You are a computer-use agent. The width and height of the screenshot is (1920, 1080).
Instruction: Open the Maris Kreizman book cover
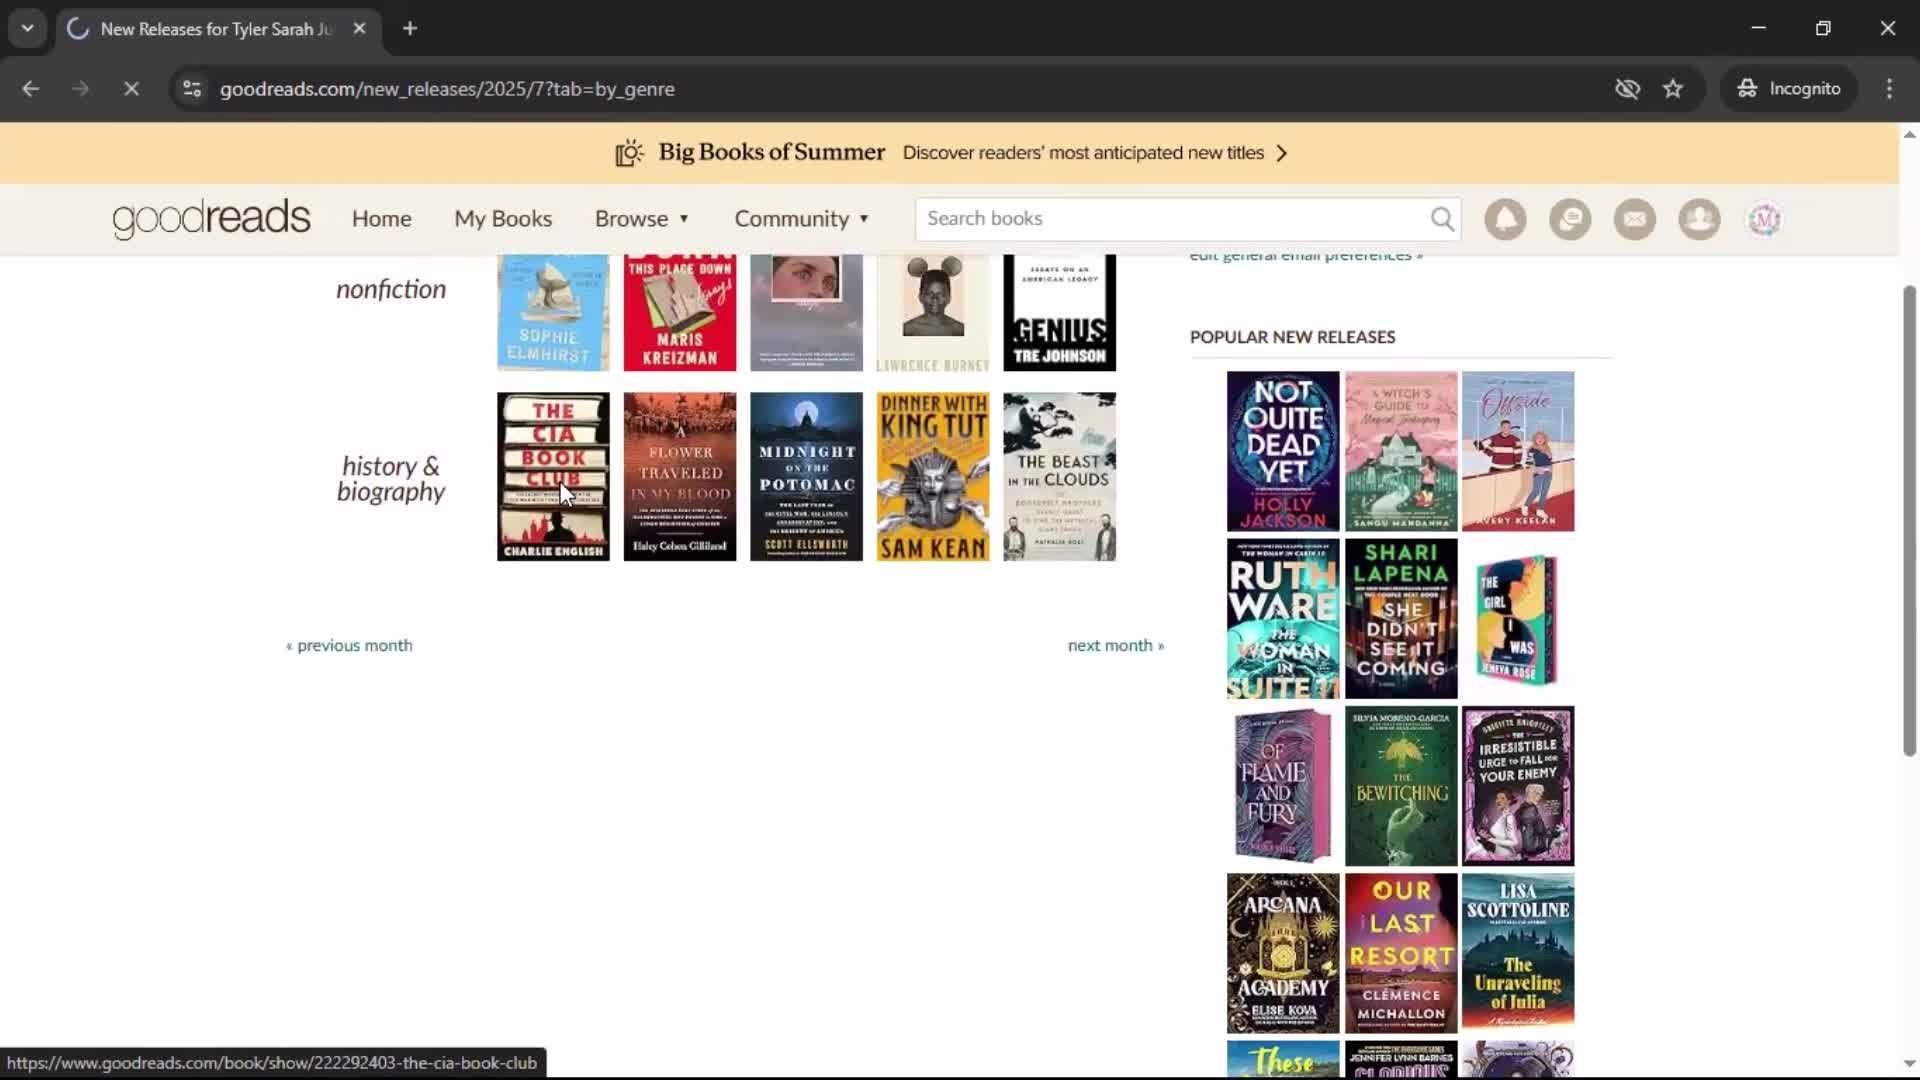pos(680,313)
